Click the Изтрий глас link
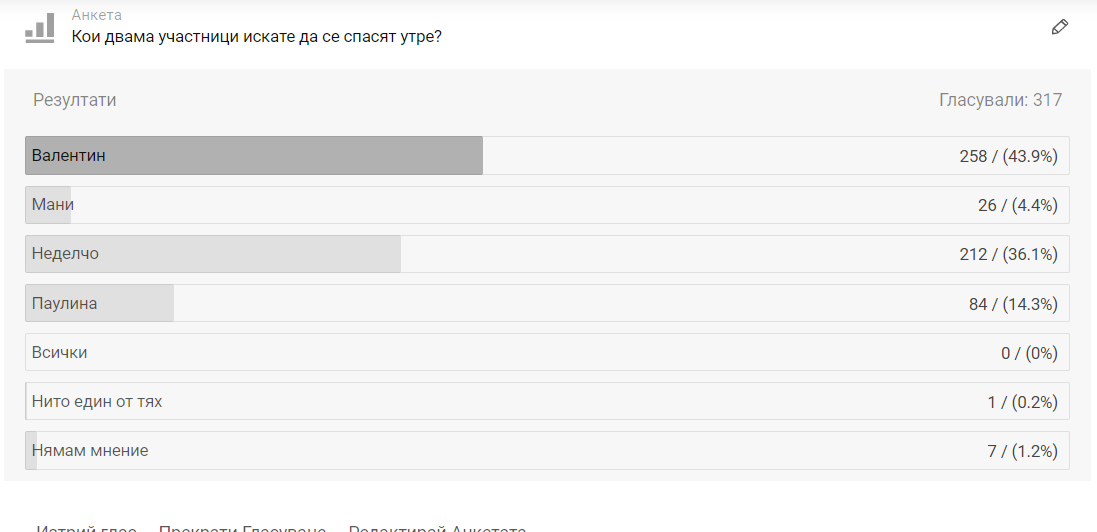 pos(87,527)
